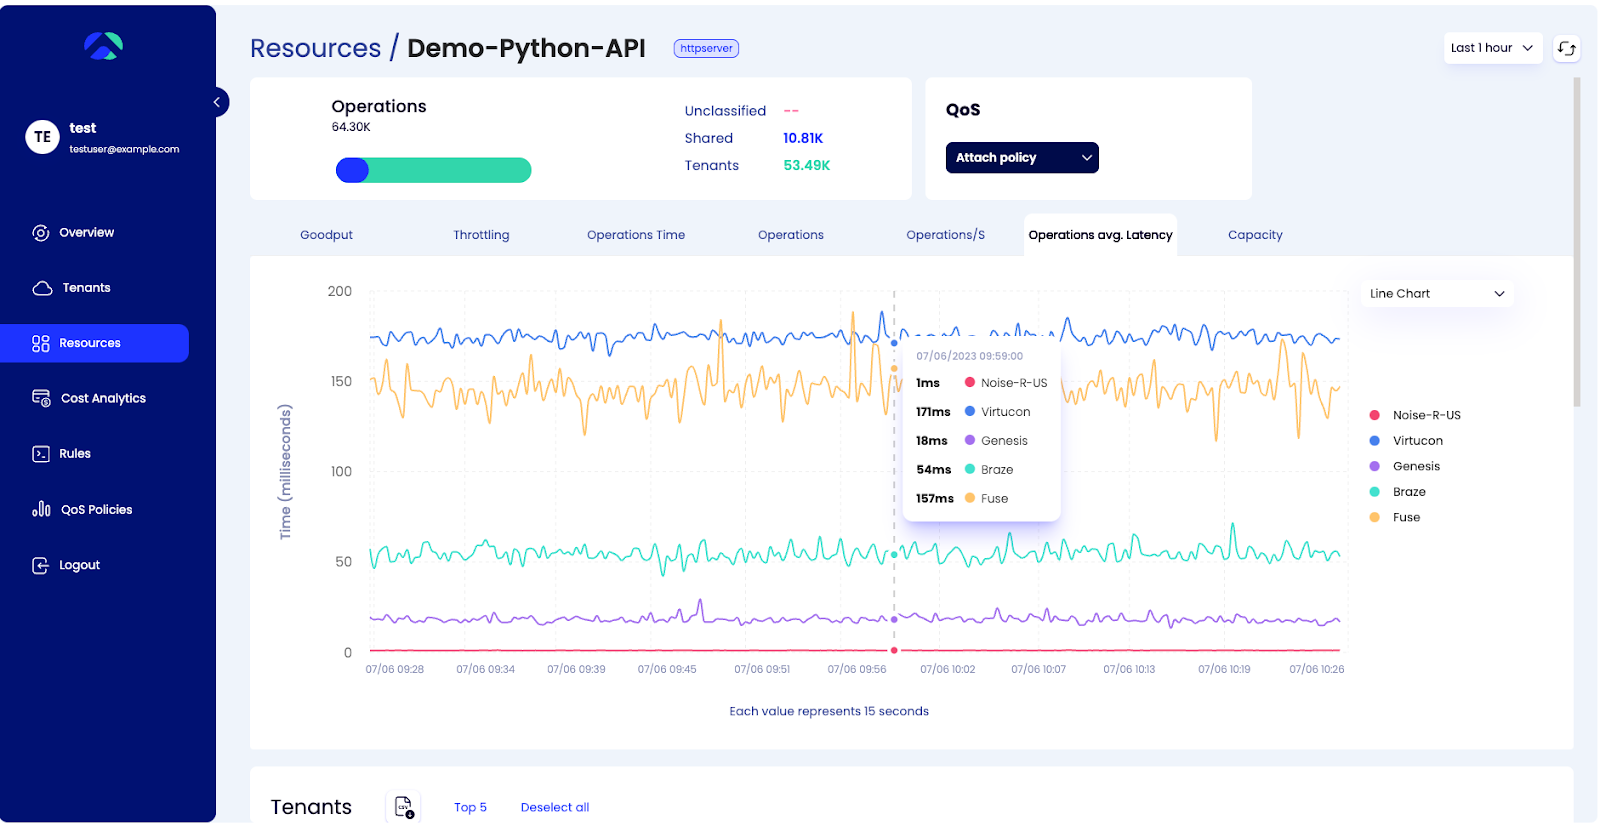The width and height of the screenshot is (1600, 826).
Task: Export tenants with the CSV icon
Action: (x=403, y=807)
